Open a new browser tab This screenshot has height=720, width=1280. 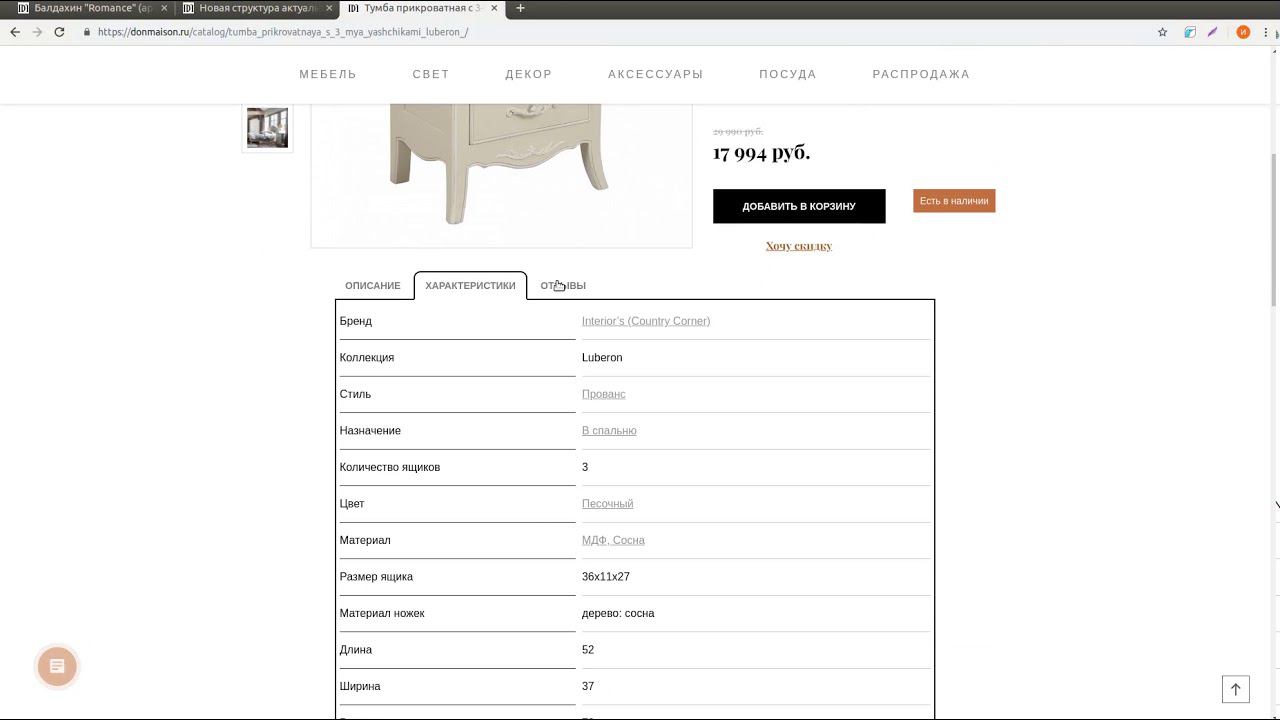[x=520, y=8]
